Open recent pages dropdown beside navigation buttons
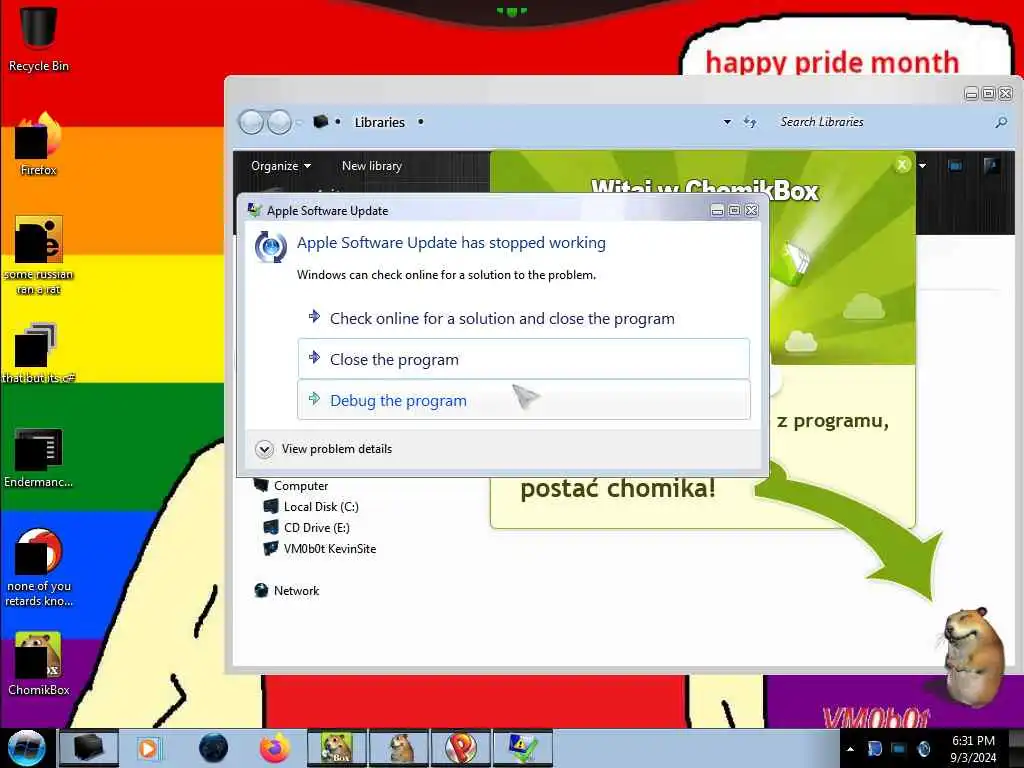This screenshot has height=768, width=1024. (300, 123)
